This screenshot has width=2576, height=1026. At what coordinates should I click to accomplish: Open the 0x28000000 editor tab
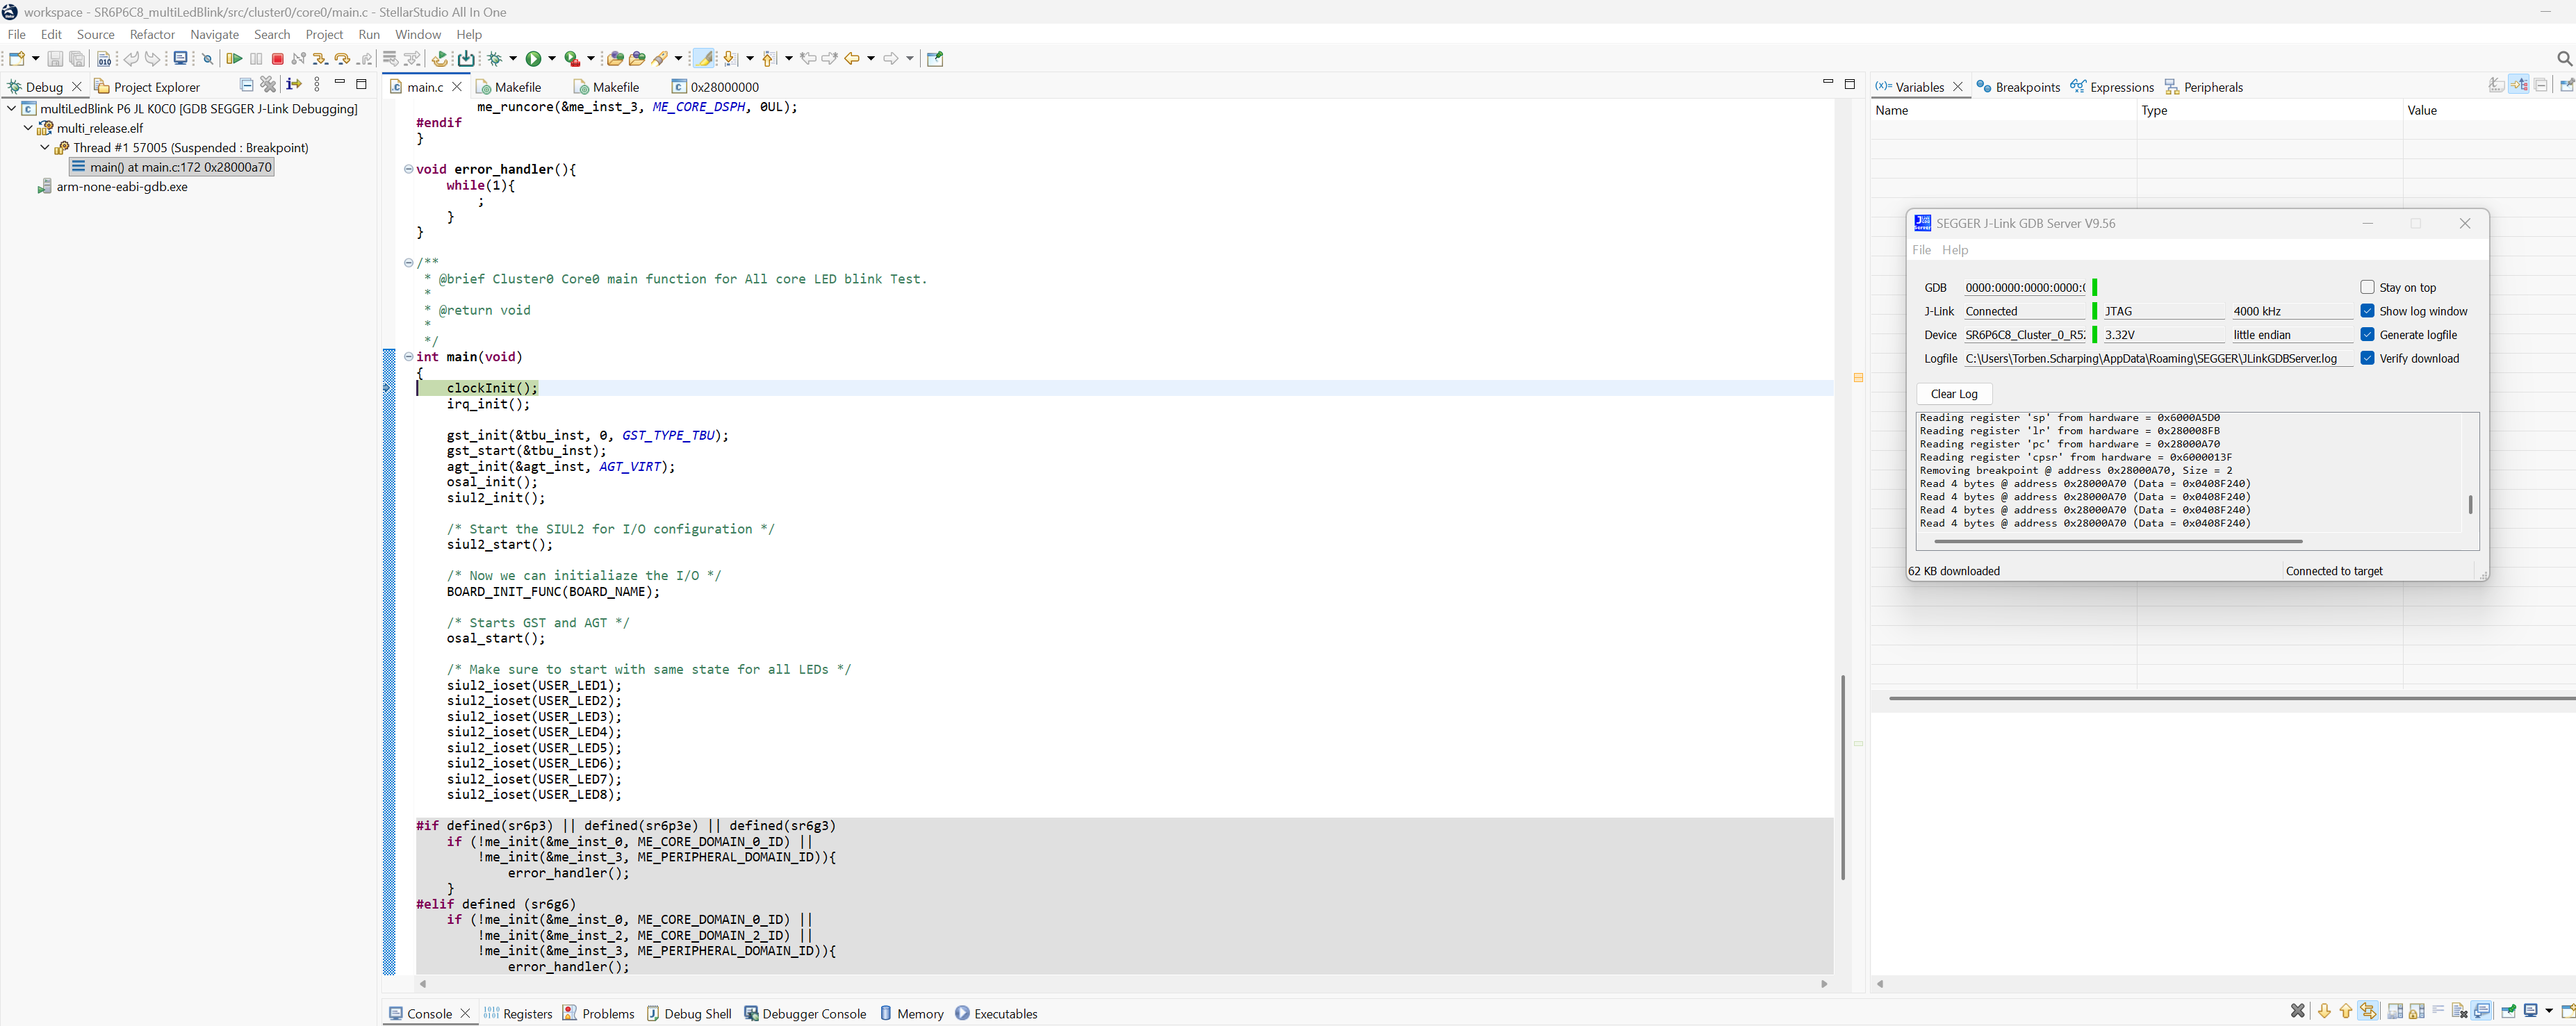pyautogui.click(x=715, y=87)
